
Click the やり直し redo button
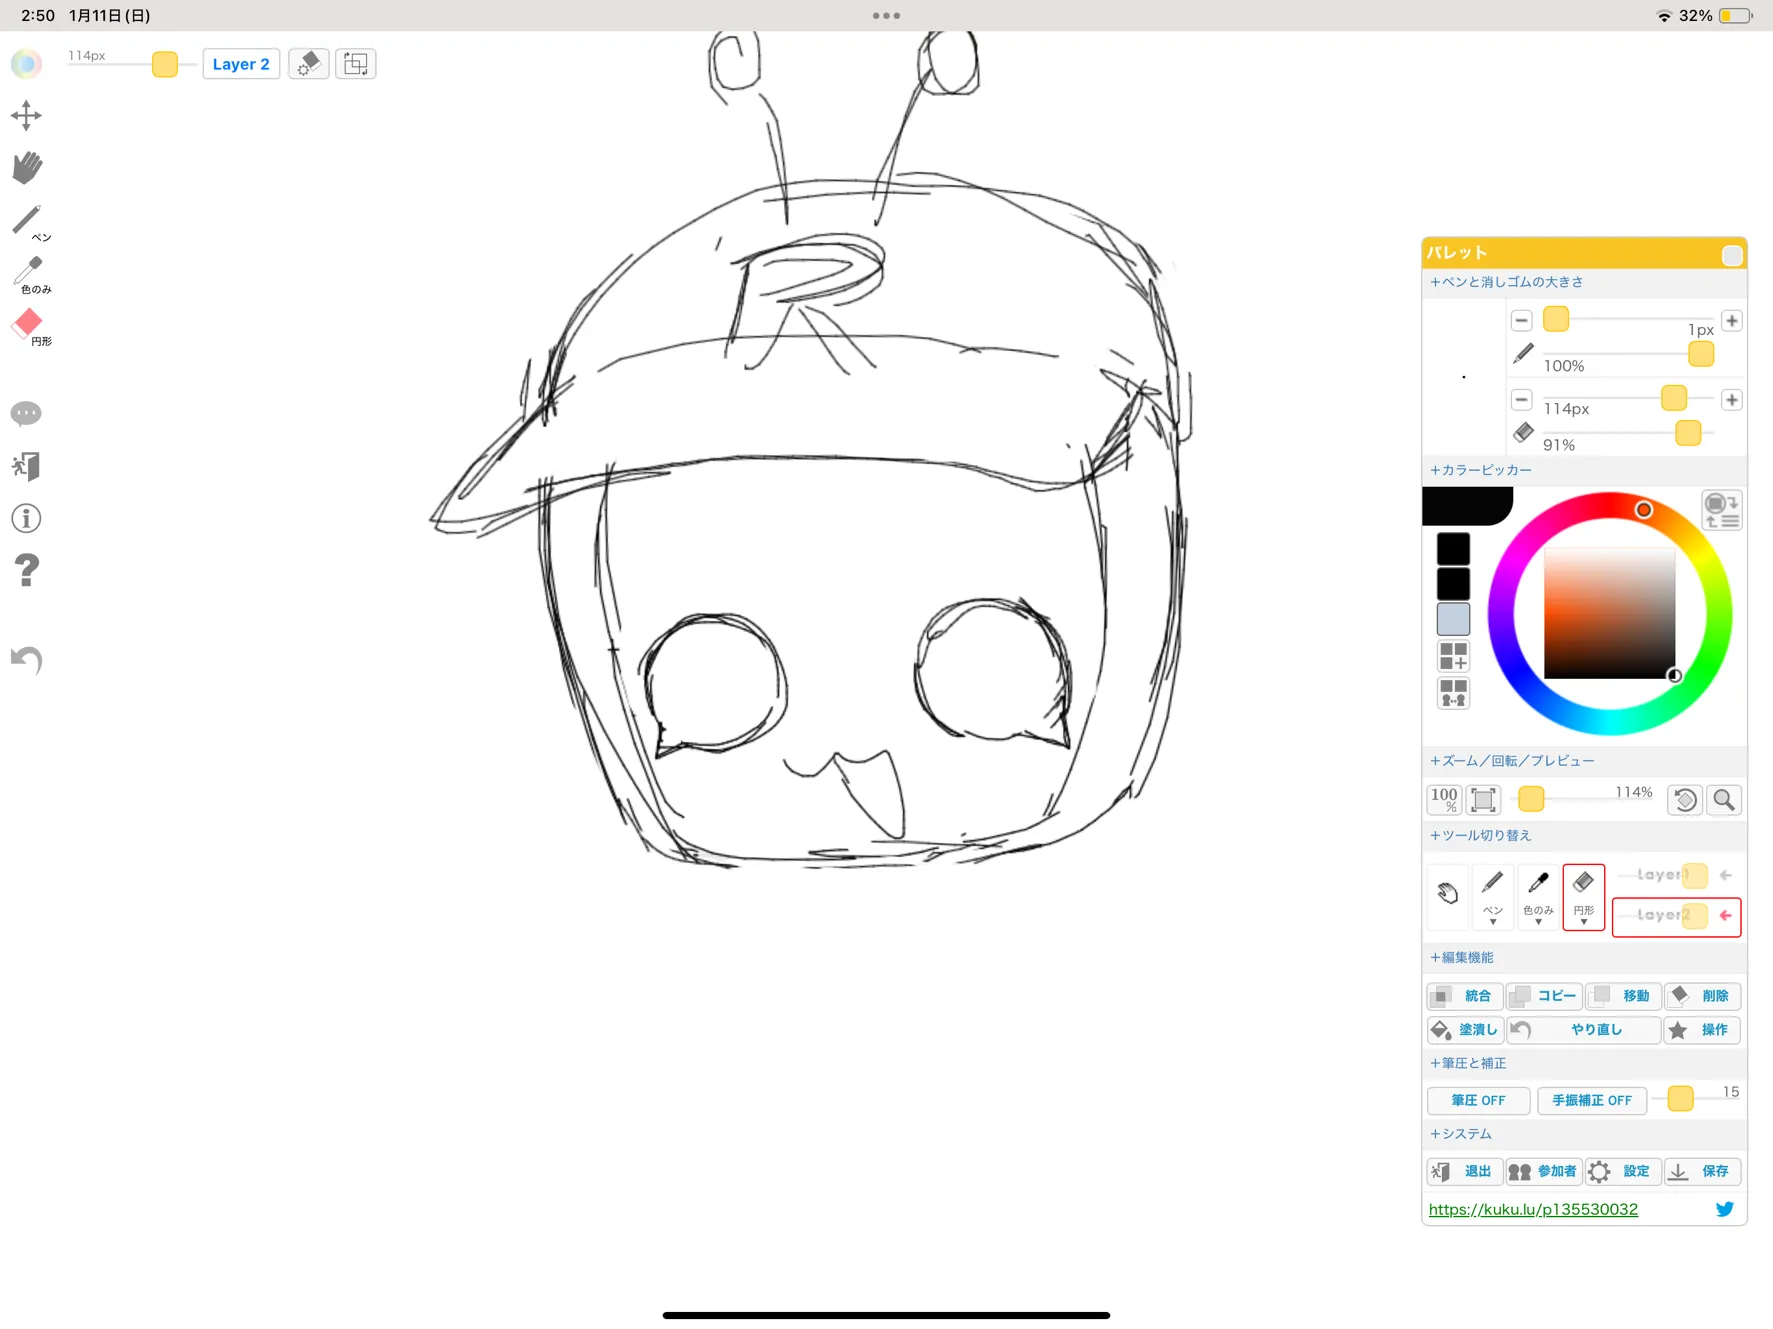pos(1584,1030)
